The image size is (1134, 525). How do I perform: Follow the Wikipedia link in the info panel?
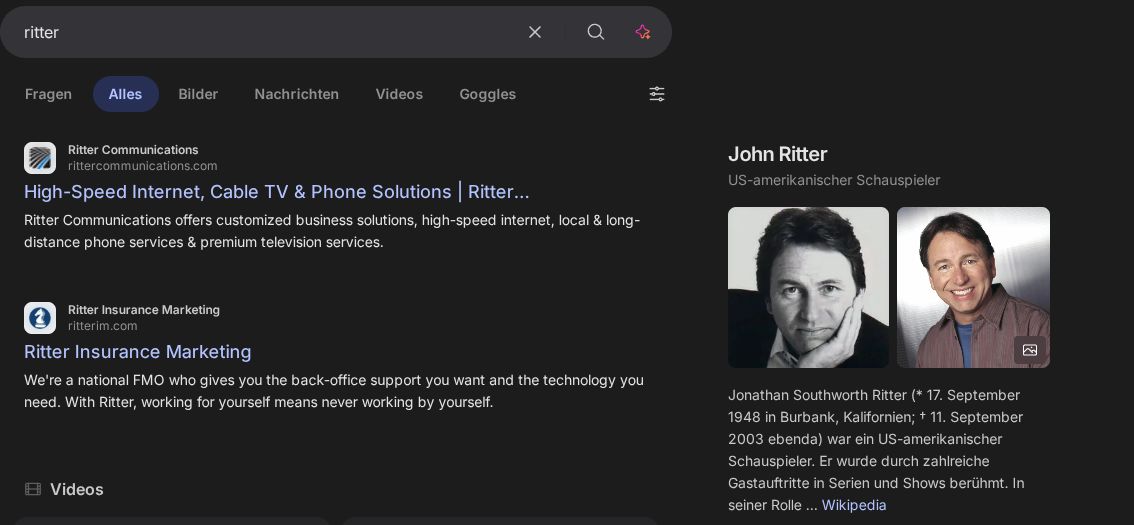853,505
